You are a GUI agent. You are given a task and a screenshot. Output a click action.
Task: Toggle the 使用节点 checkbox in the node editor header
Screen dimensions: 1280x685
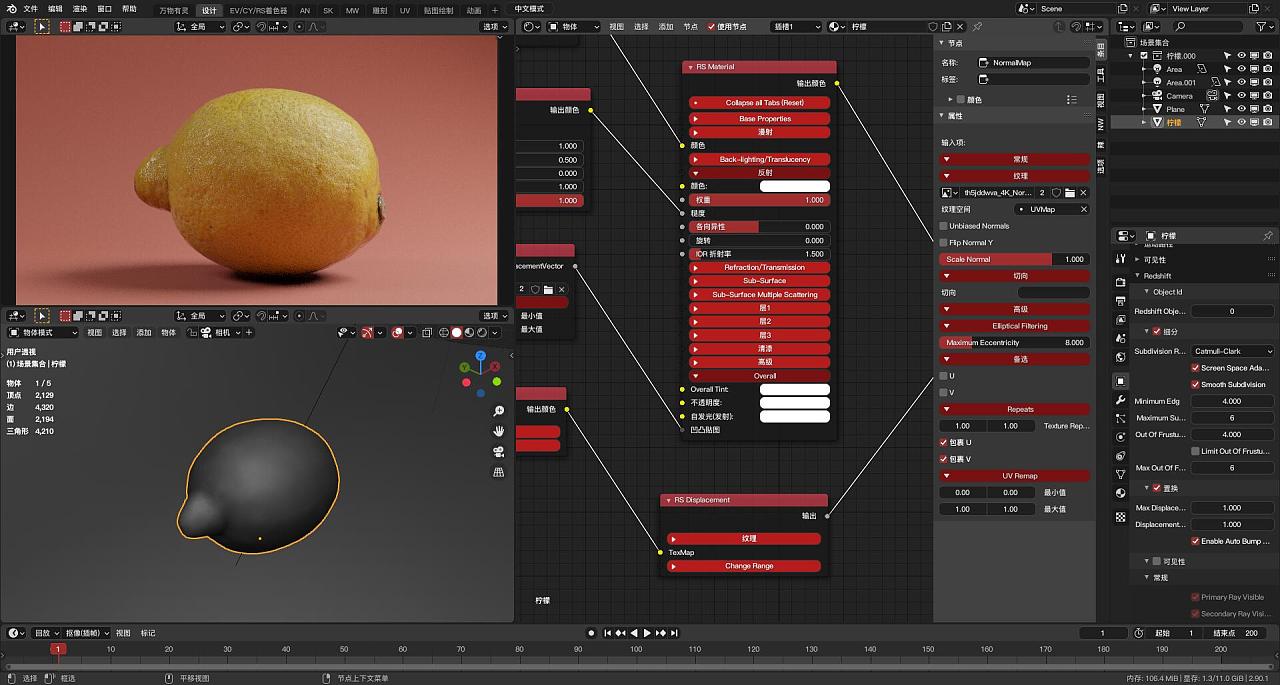pyautogui.click(x=710, y=28)
